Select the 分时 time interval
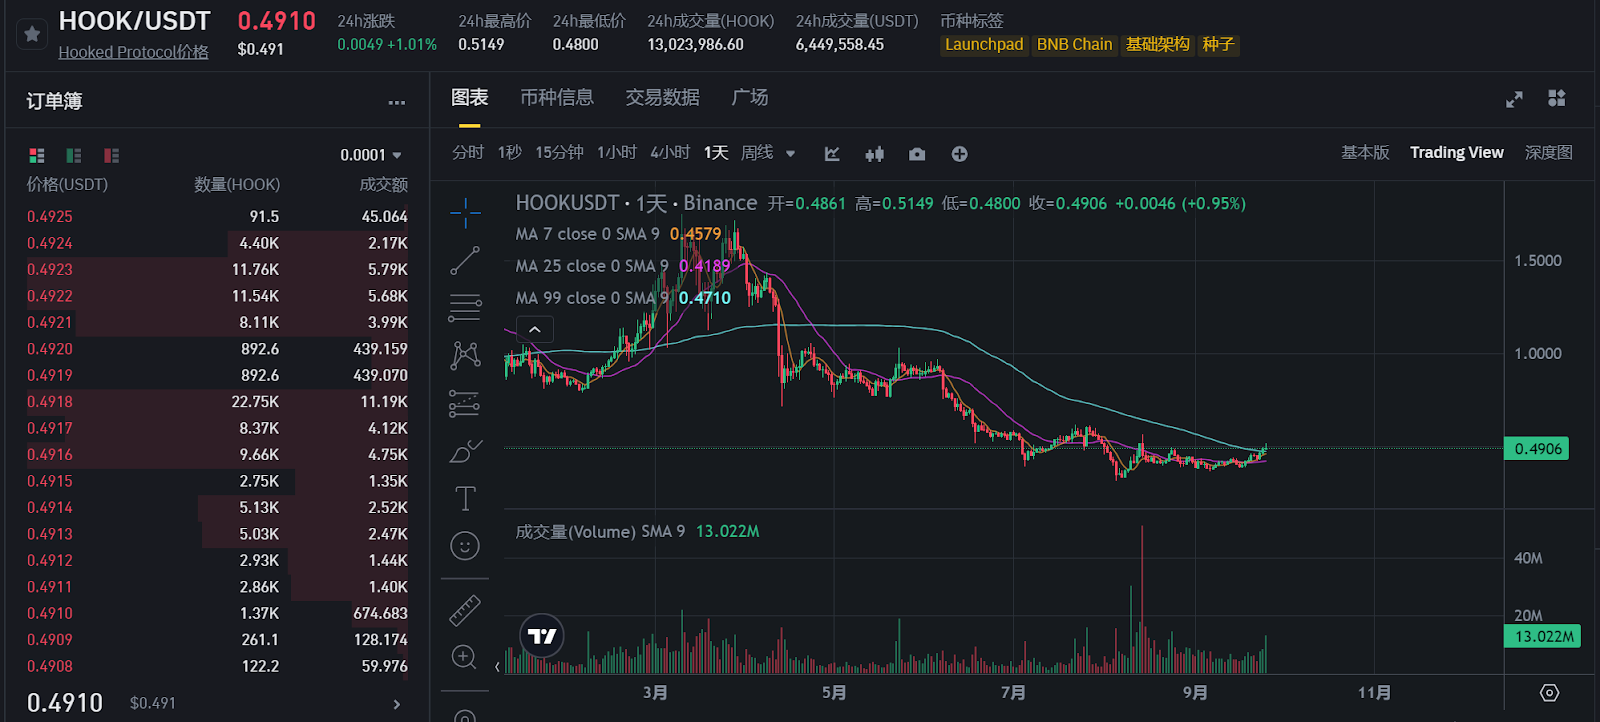Screen dimensions: 1600x722 pyautogui.click(x=467, y=153)
